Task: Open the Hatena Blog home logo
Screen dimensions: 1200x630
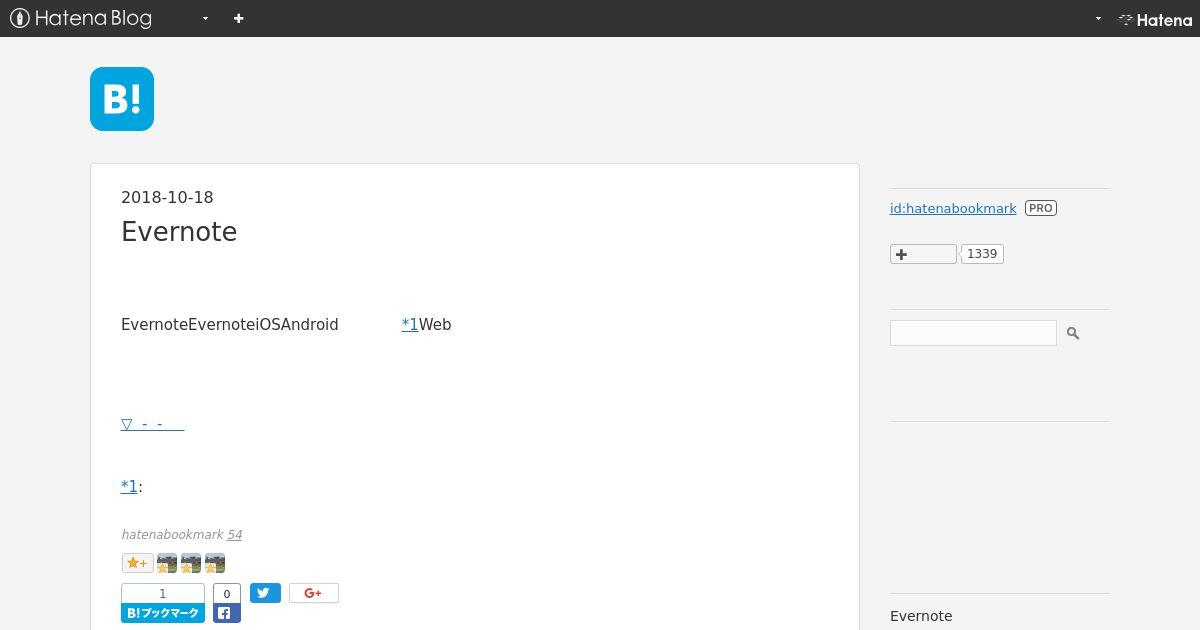Action: [x=81, y=18]
